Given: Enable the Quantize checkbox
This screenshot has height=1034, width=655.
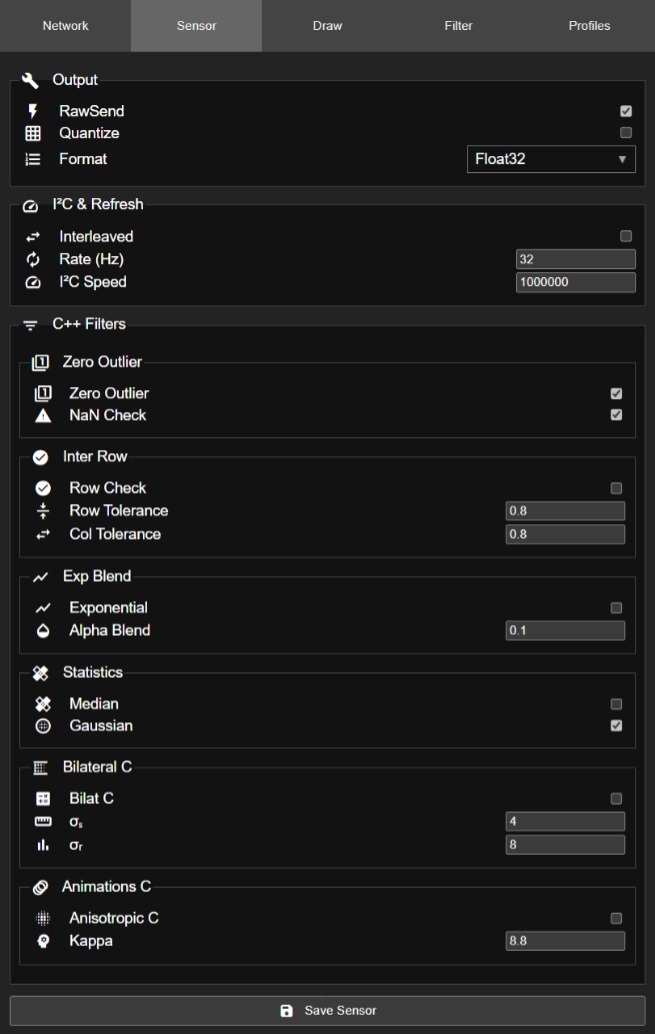Looking at the screenshot, I should (x=626, y=133).
